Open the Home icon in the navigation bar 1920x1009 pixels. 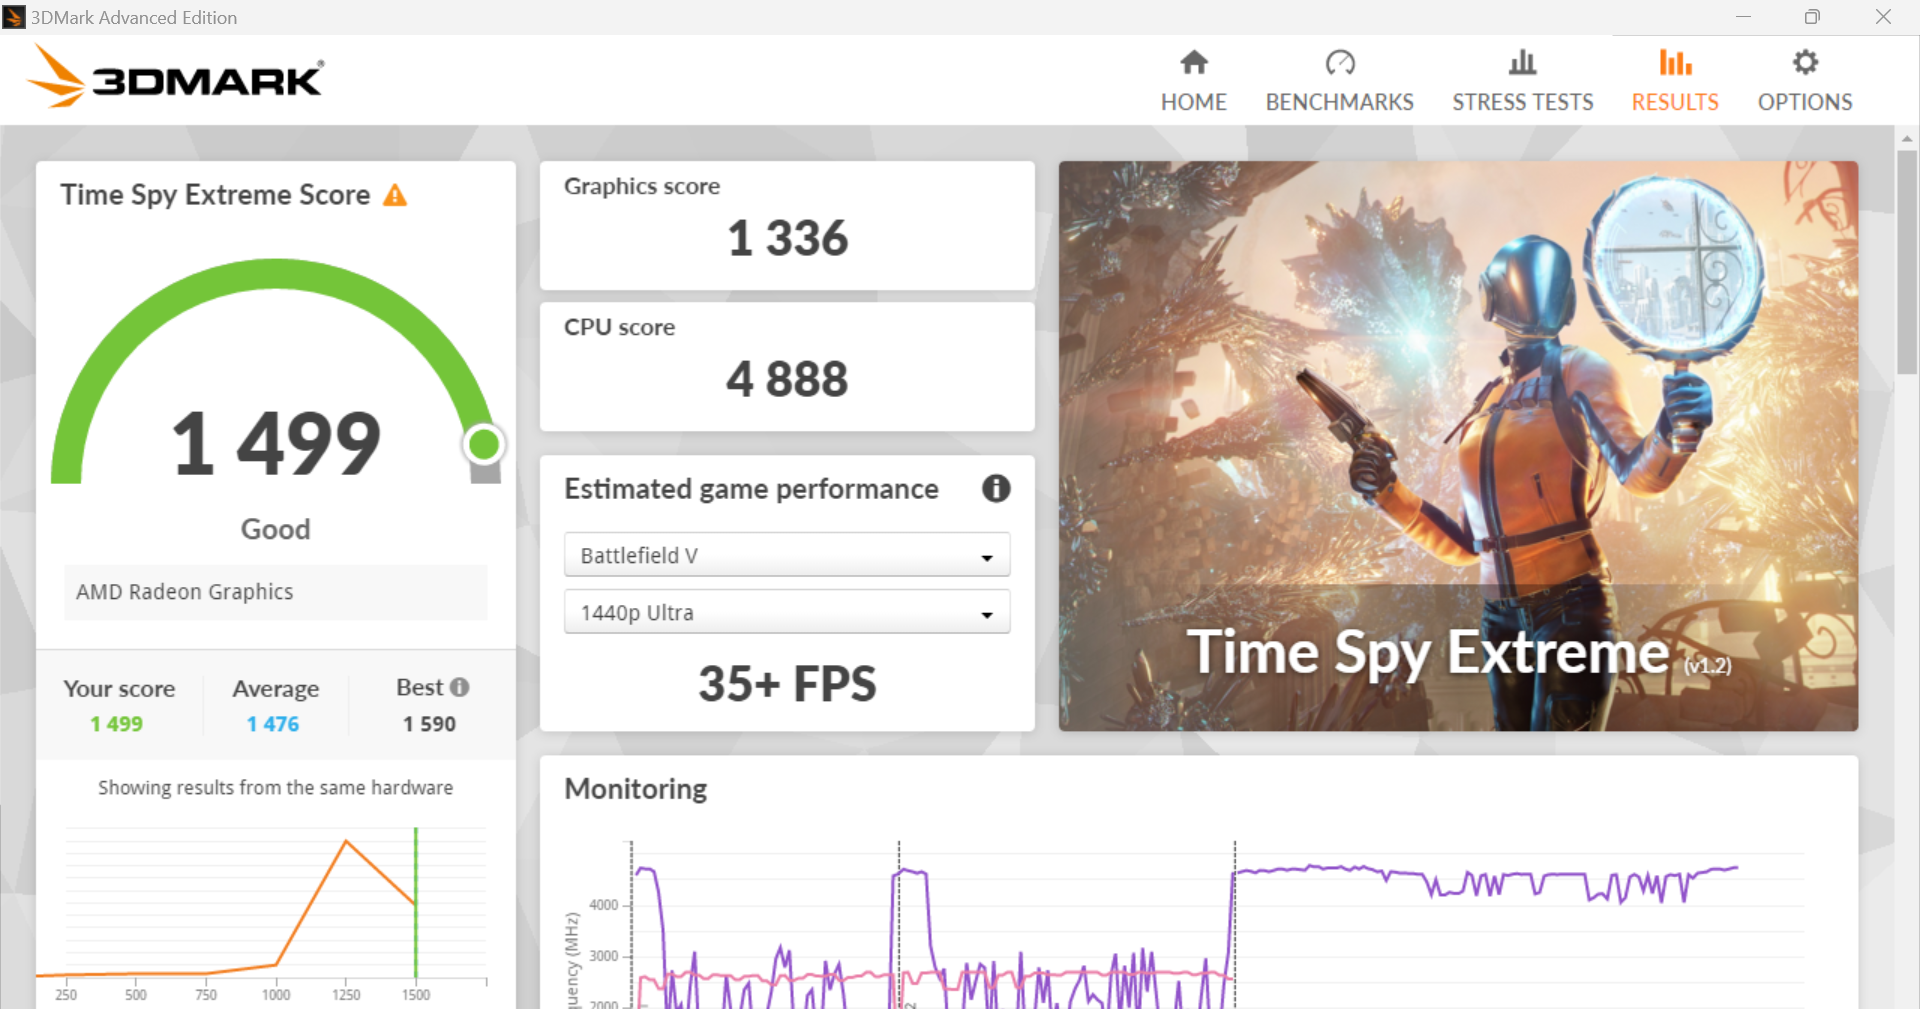pyautogui.click(x=1193, y=62)
